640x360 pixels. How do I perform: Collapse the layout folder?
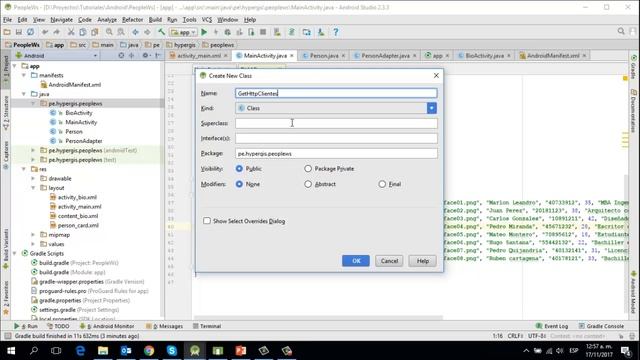coord(33,188)
